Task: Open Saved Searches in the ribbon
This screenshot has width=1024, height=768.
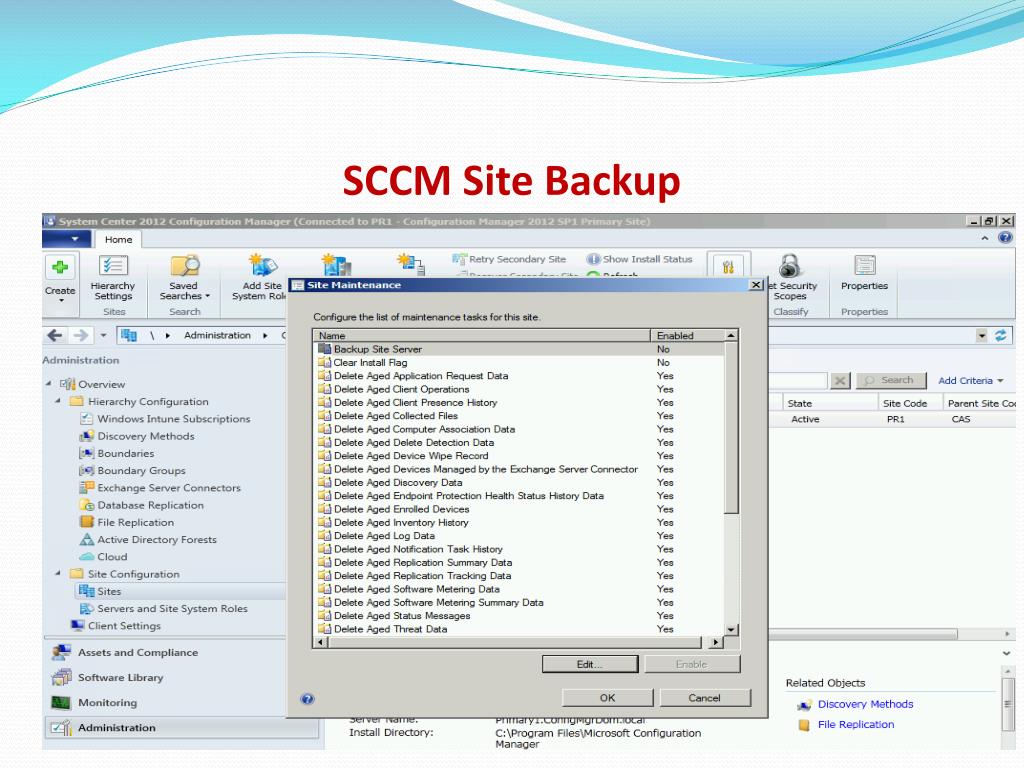Action: (185, 278)
